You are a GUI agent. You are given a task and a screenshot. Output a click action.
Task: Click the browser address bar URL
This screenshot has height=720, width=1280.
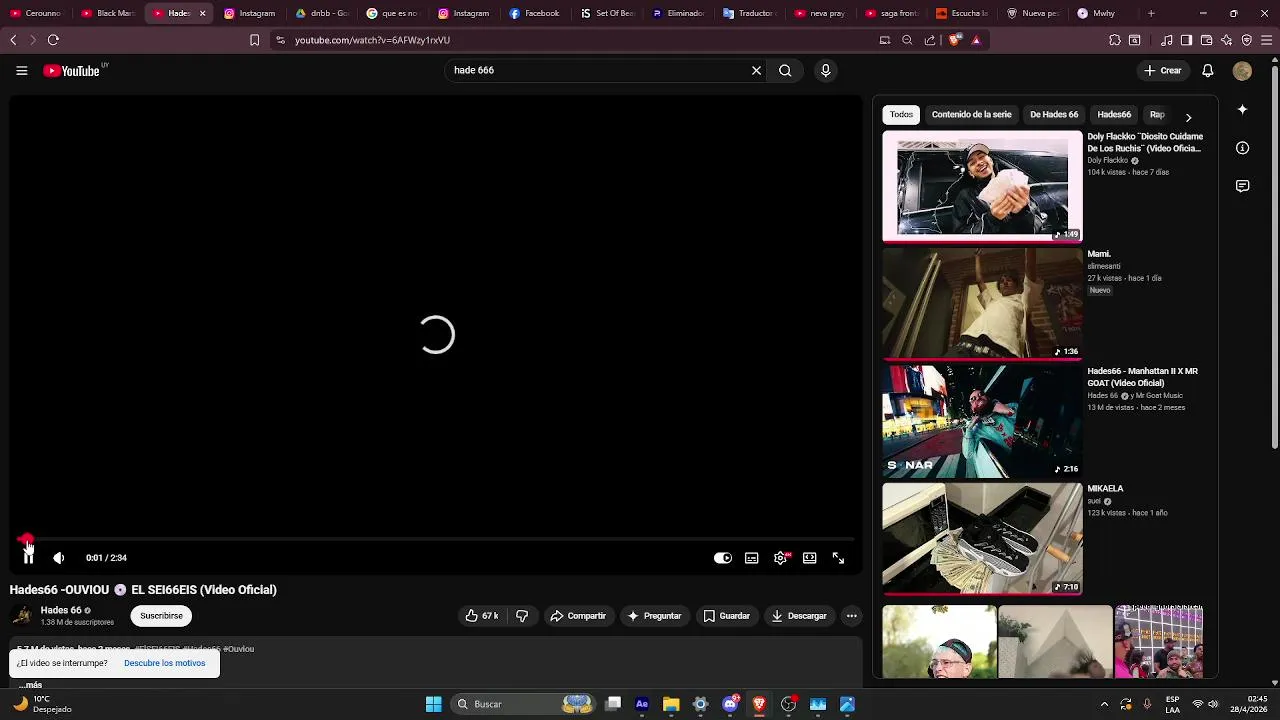coord(372,40)
